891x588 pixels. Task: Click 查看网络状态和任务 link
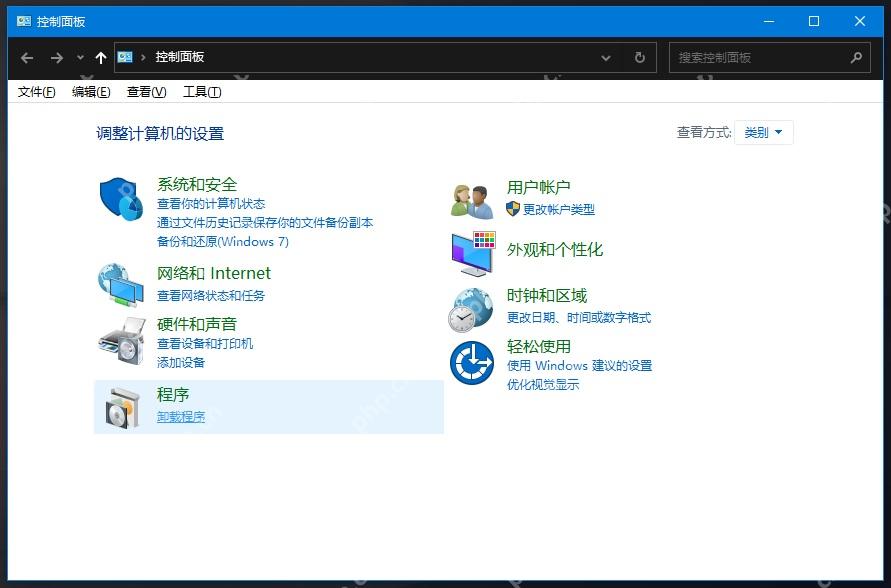pyautogui.click(x=211, y=295)
